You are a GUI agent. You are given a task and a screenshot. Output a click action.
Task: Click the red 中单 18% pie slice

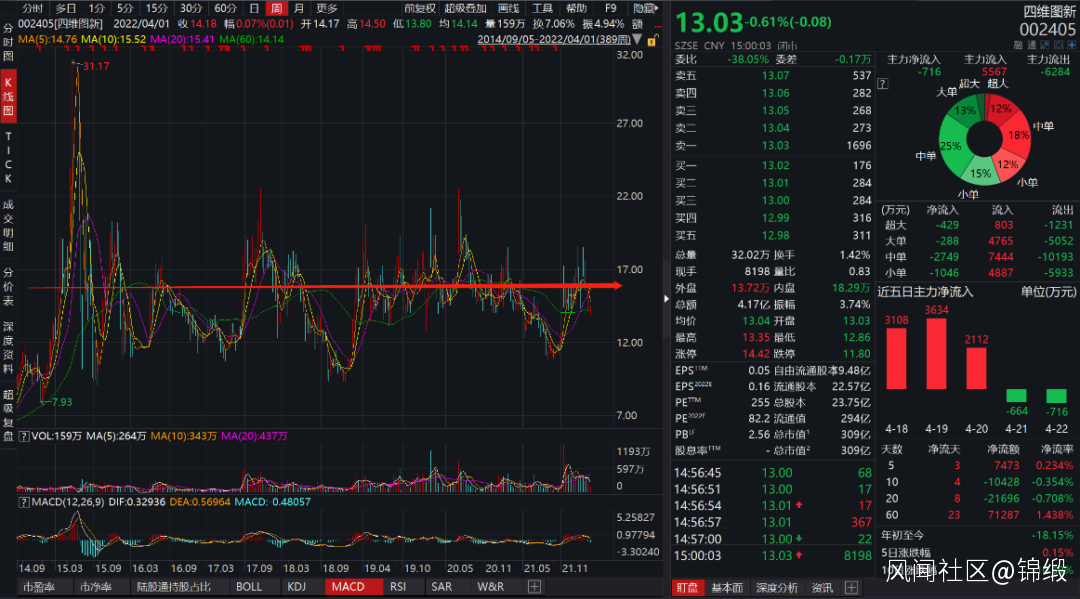tap(1019, 134)
